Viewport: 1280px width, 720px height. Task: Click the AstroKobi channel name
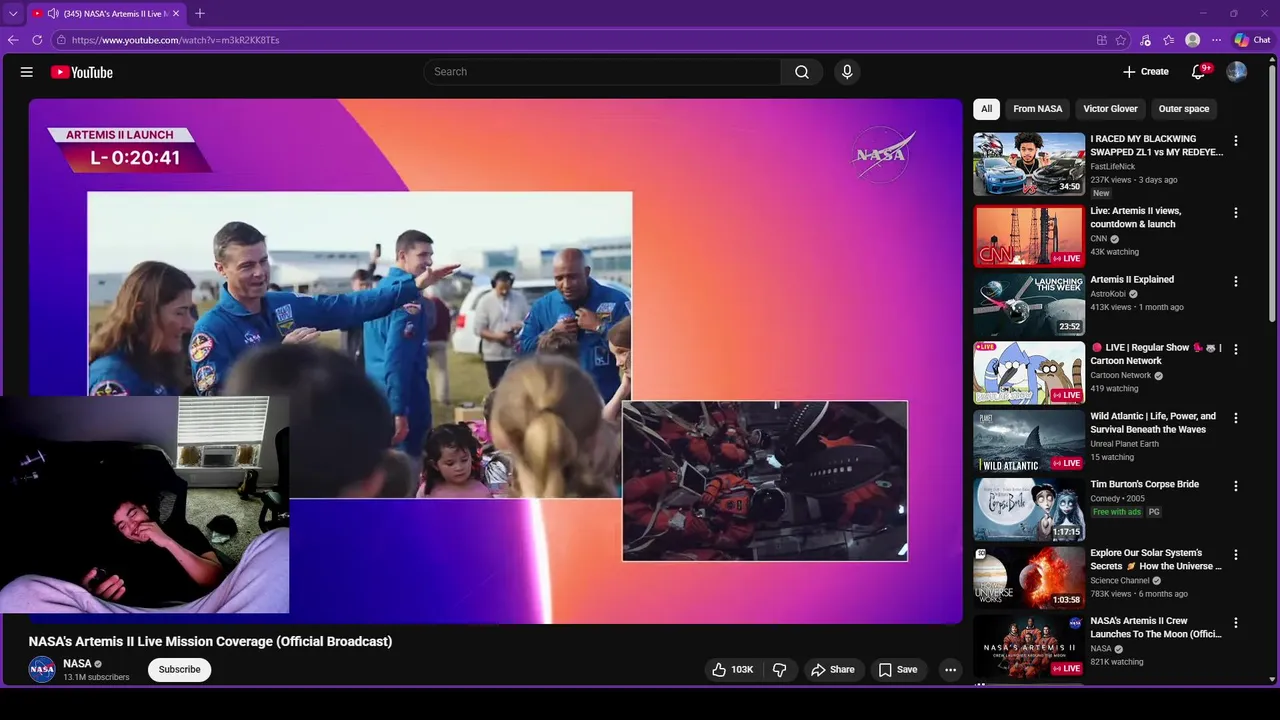[x=1108, y=294]
